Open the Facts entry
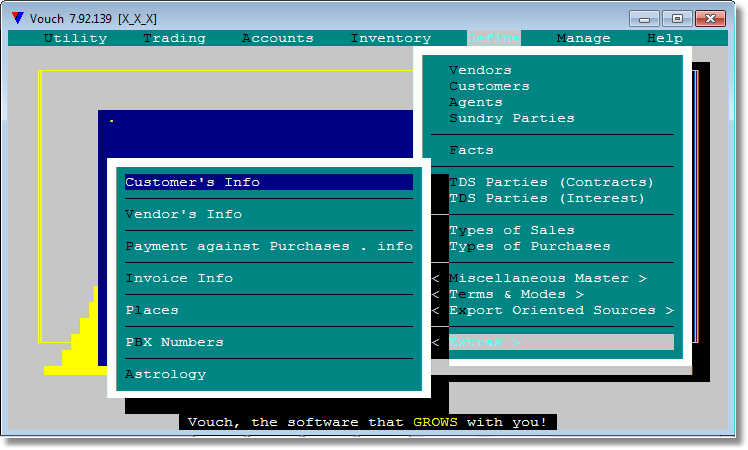The height and width of the screenshot is (450, 748). point(471,150)
